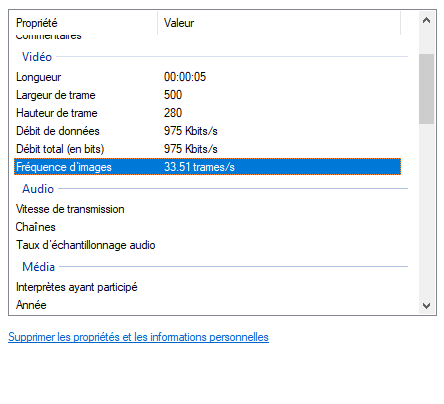Select the Chaînes property row
This screenshot has width=444, height=404.
[207, 227]
